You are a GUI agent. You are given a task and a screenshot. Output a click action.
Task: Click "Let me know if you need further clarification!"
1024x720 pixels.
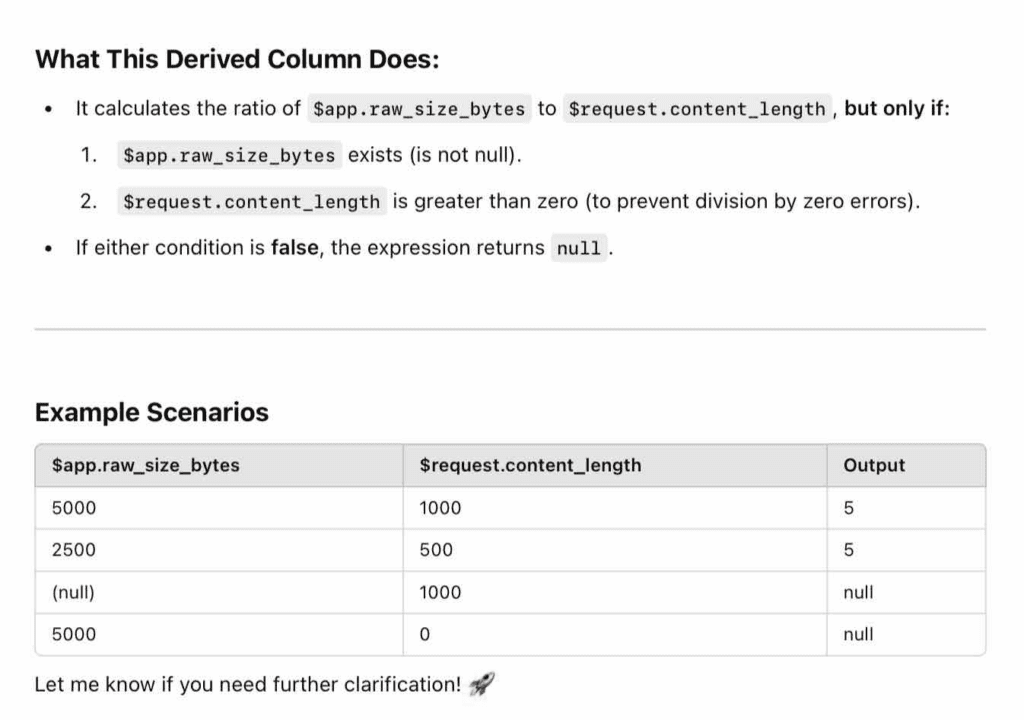248,685
